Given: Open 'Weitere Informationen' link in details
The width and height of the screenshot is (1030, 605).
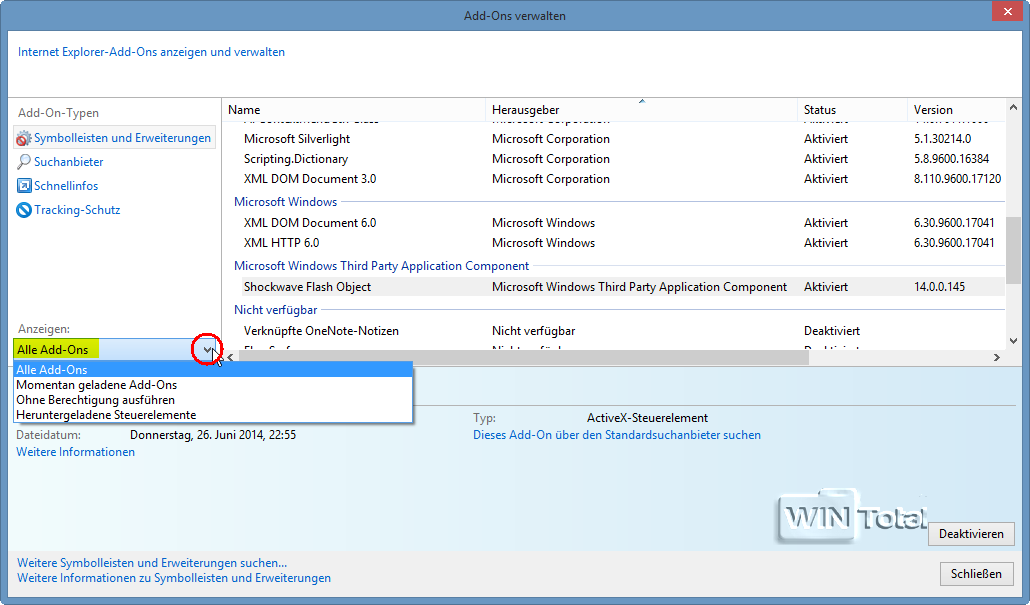Looking at the screenshot, I should pyautogui.click(x=76, y=452).
